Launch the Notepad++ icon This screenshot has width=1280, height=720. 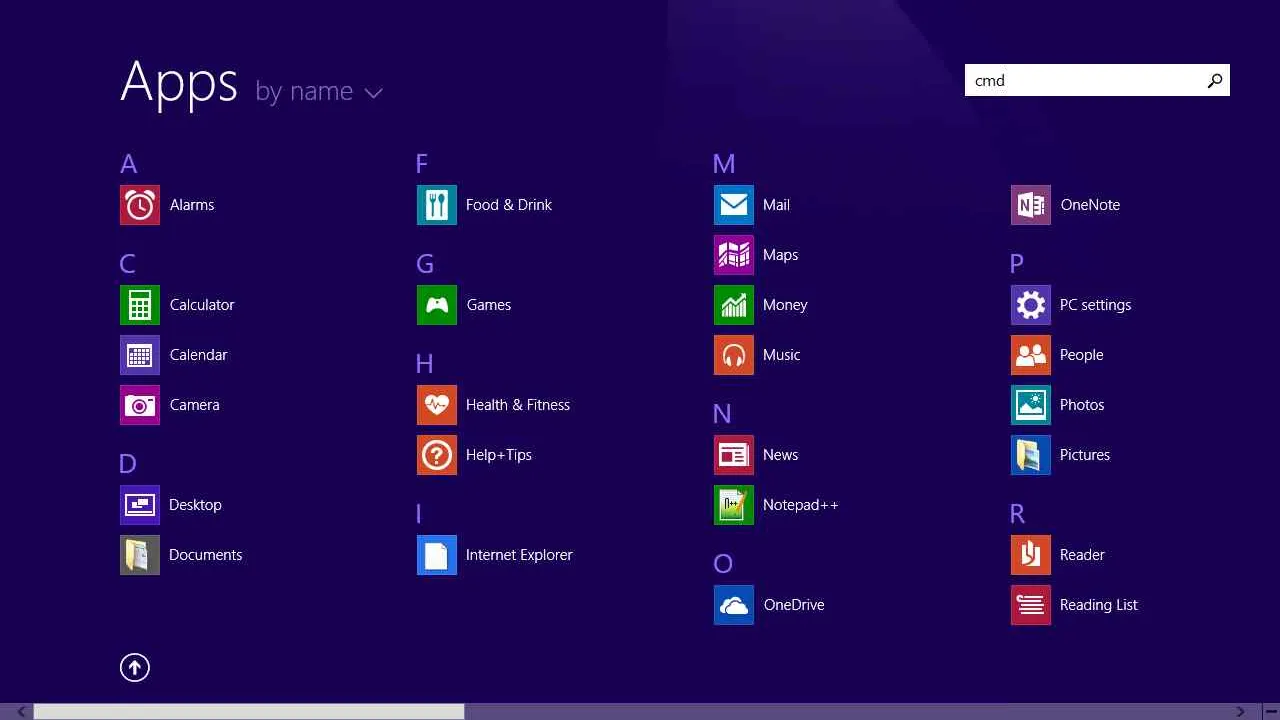click(734, 505)
